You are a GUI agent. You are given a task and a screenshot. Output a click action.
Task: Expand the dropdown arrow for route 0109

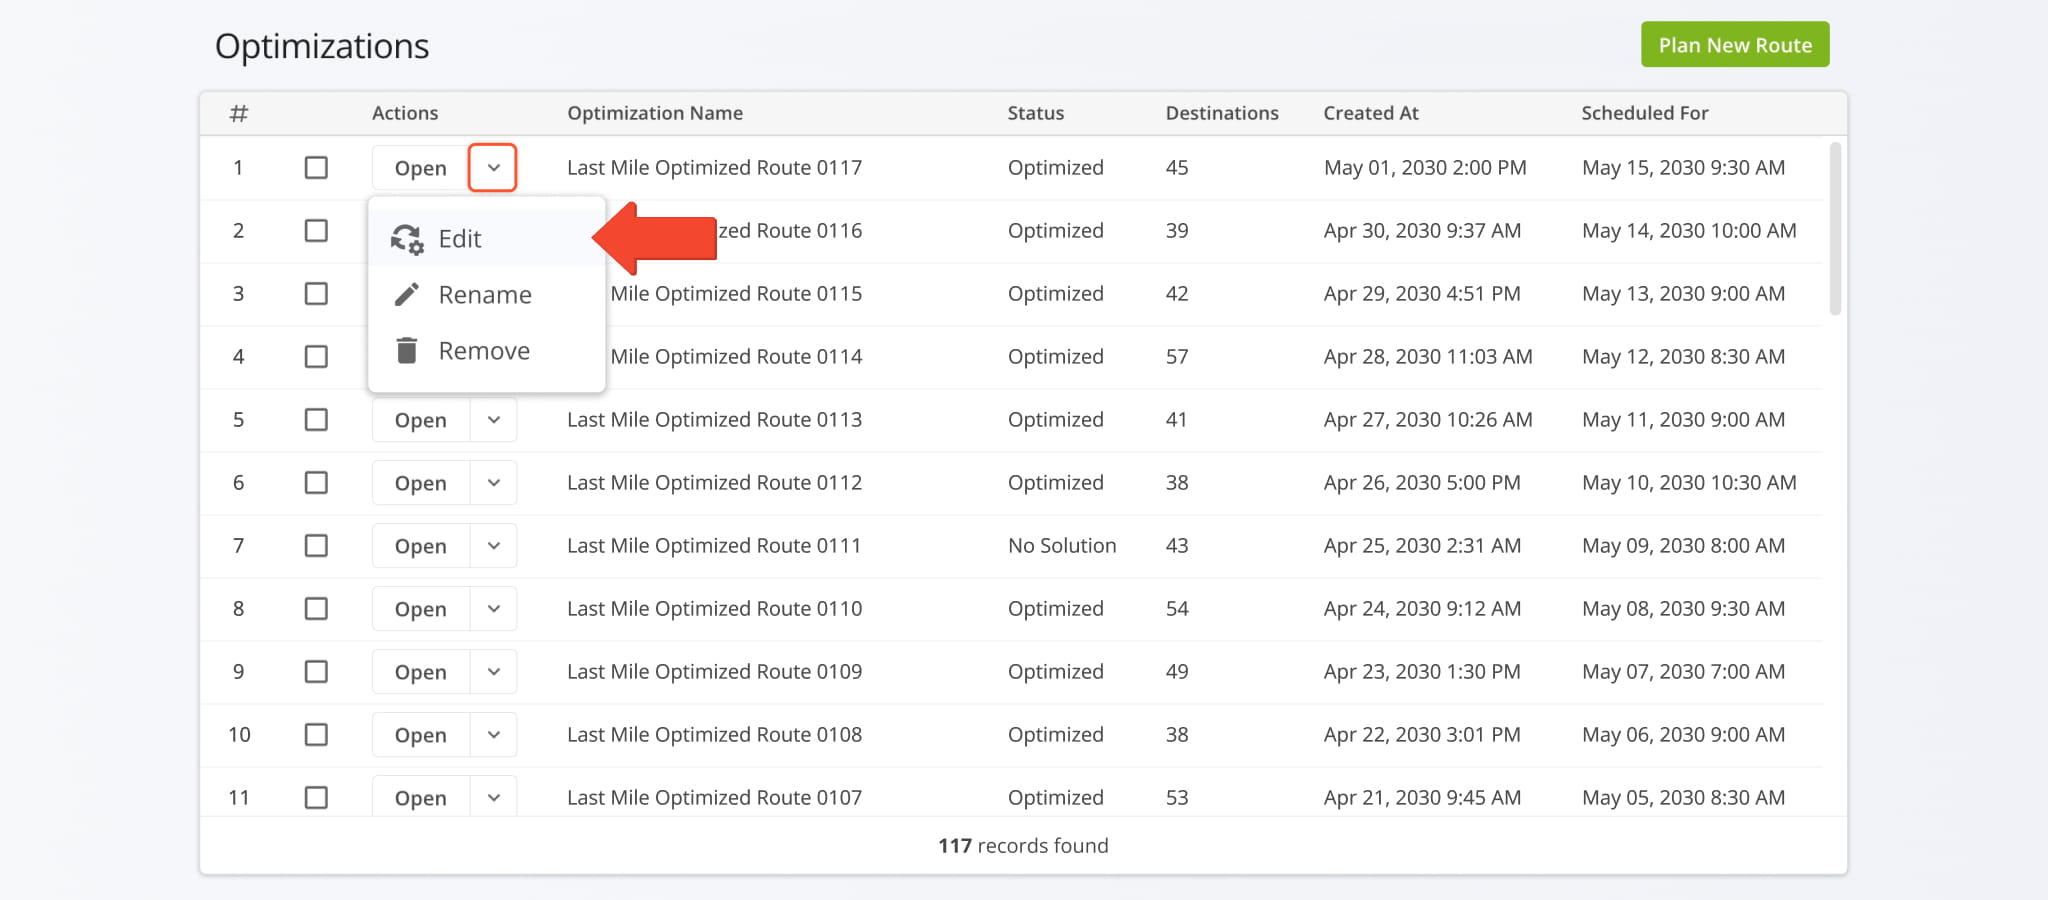493,672
